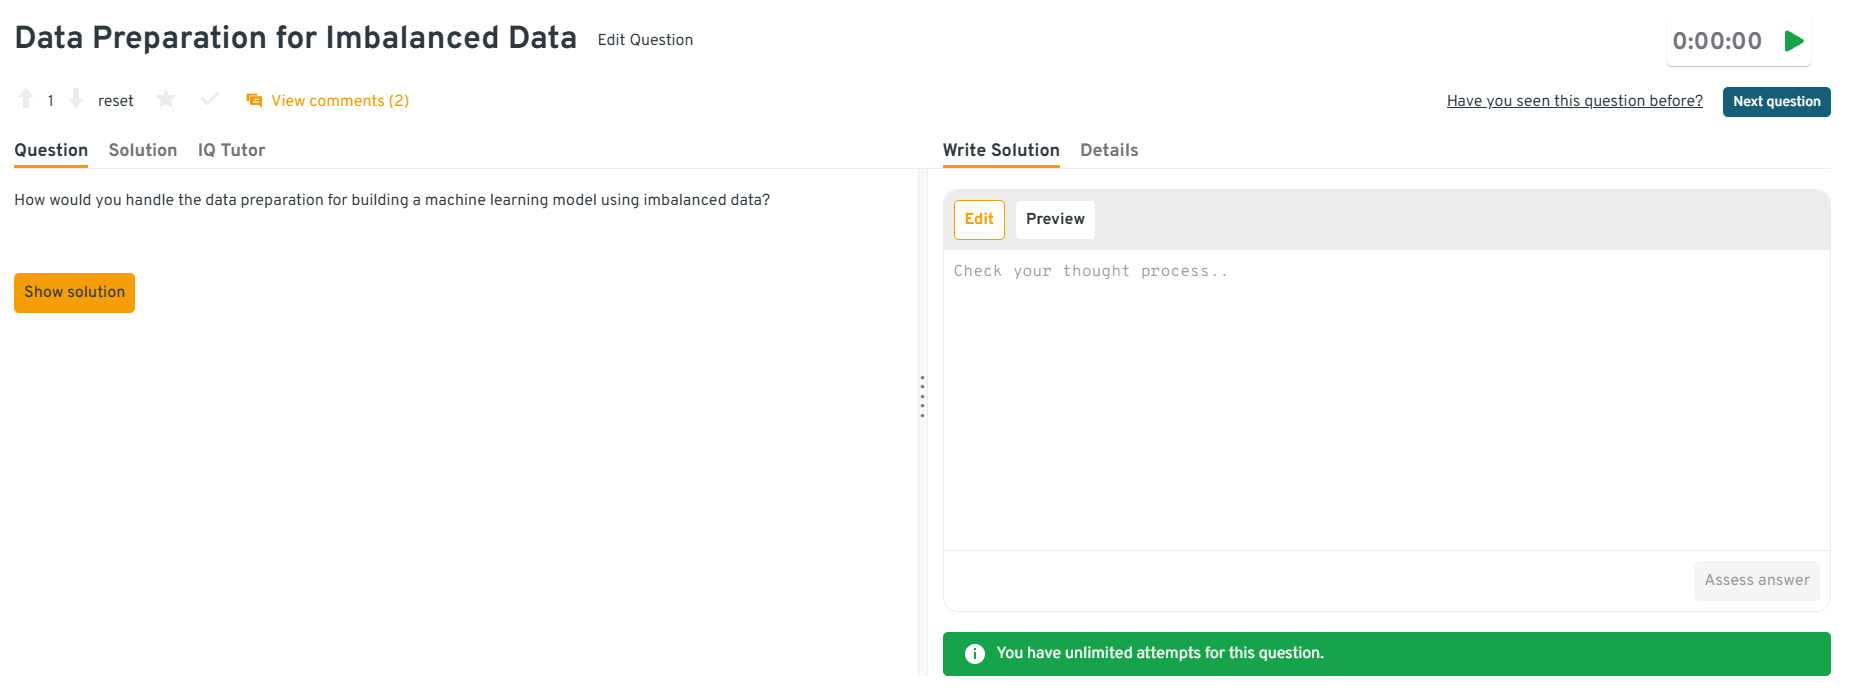Viewport: 1858px width, 700px height.
Task: Bookmark the question with the star icon
Action: pyautogui.click(x=166, y=99)
